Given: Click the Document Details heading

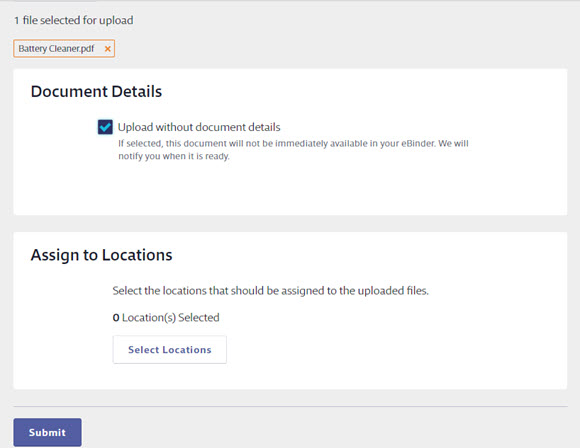Looking at the screenshot, I should 96,91.
